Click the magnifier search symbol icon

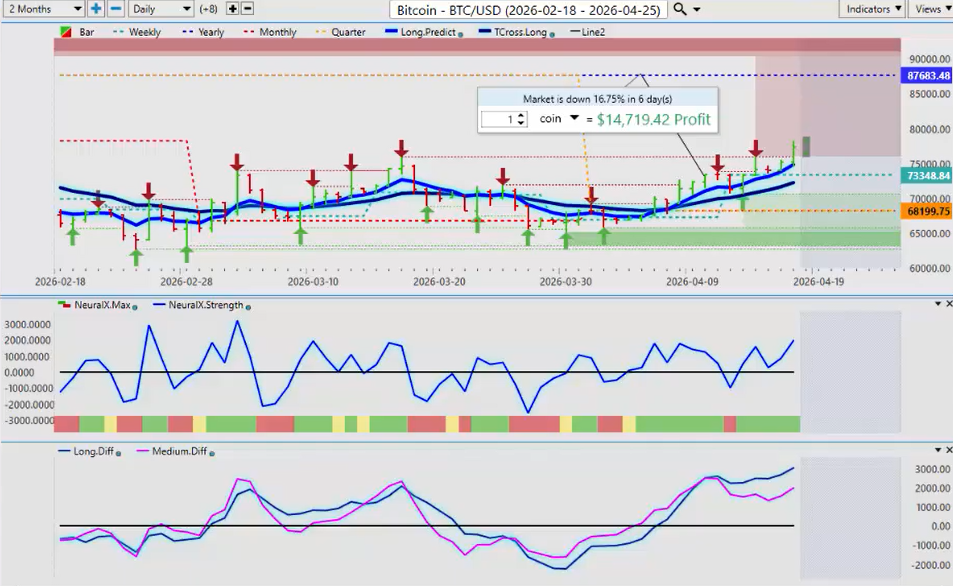[680, 9]
